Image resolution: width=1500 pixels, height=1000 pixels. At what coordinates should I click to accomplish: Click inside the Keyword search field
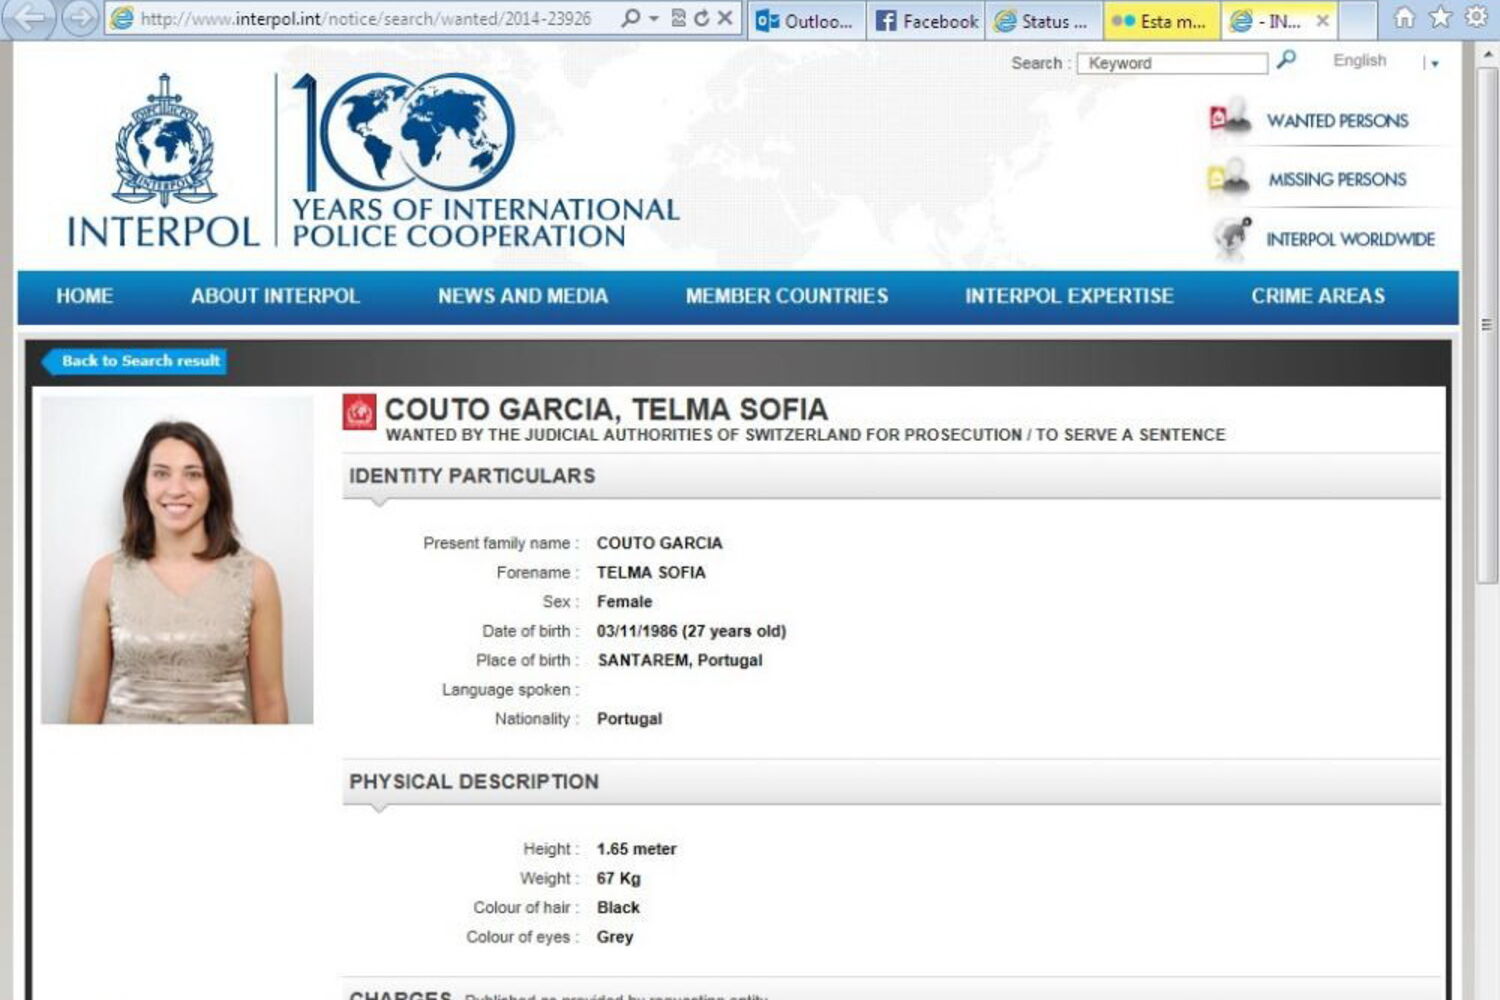1171,63
